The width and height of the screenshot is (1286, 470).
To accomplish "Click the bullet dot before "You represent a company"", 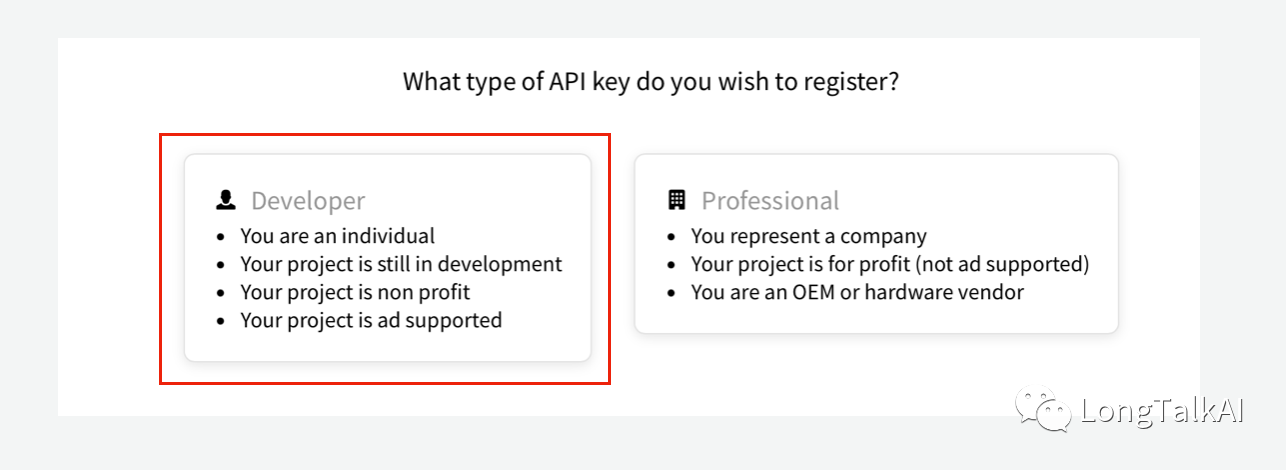I will point(673,238).
